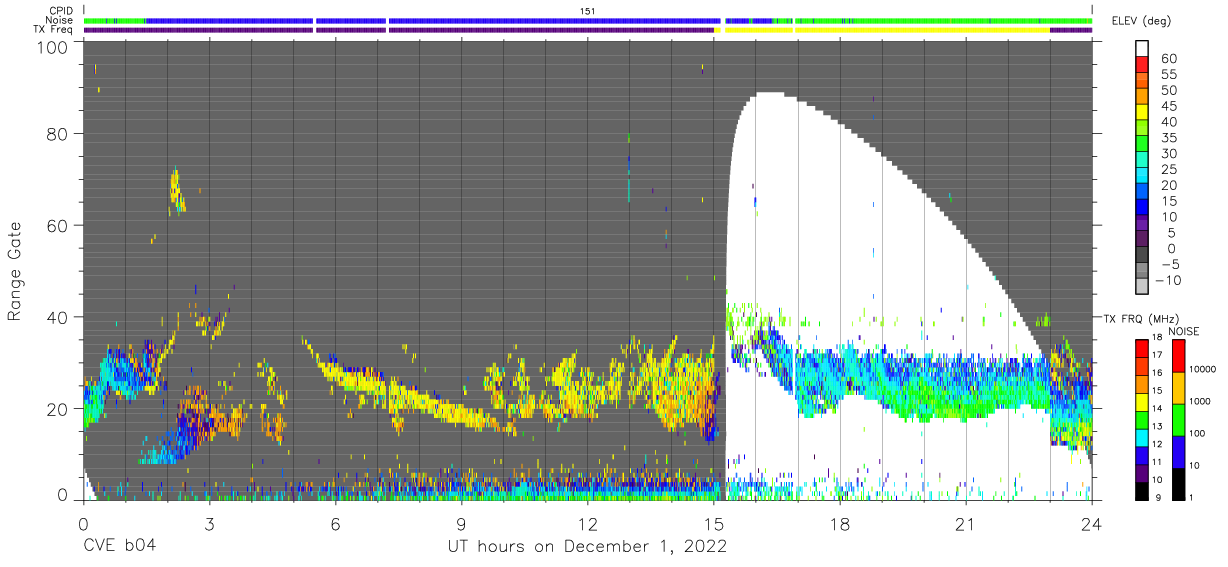Click the 'NOISE' legend title
This screenshot has height=567, width=1228.
tap(1183, 330)
